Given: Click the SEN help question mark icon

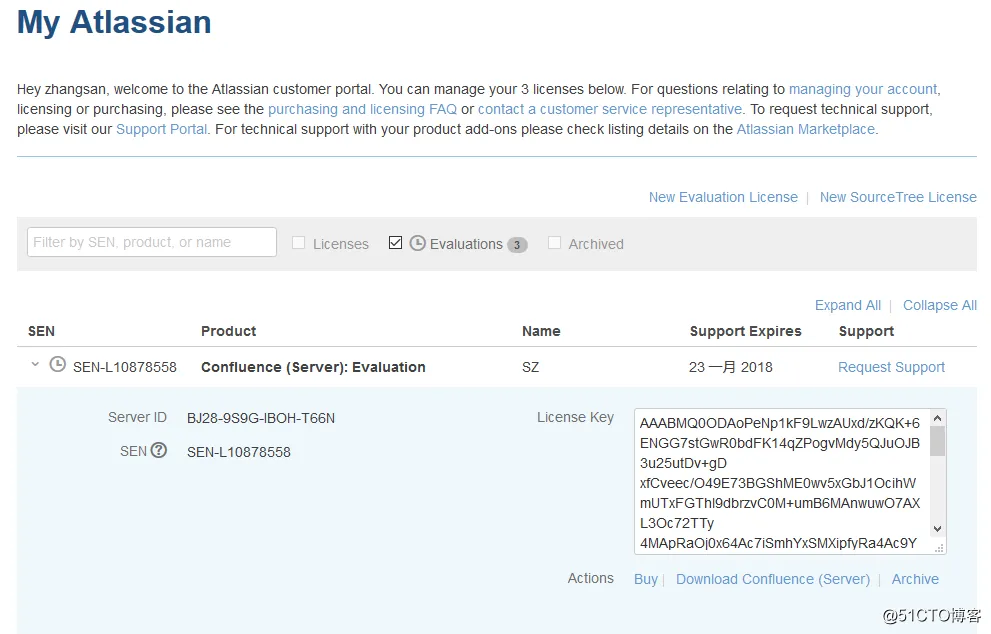Looking at the screenshot, I should coord(159,450).
